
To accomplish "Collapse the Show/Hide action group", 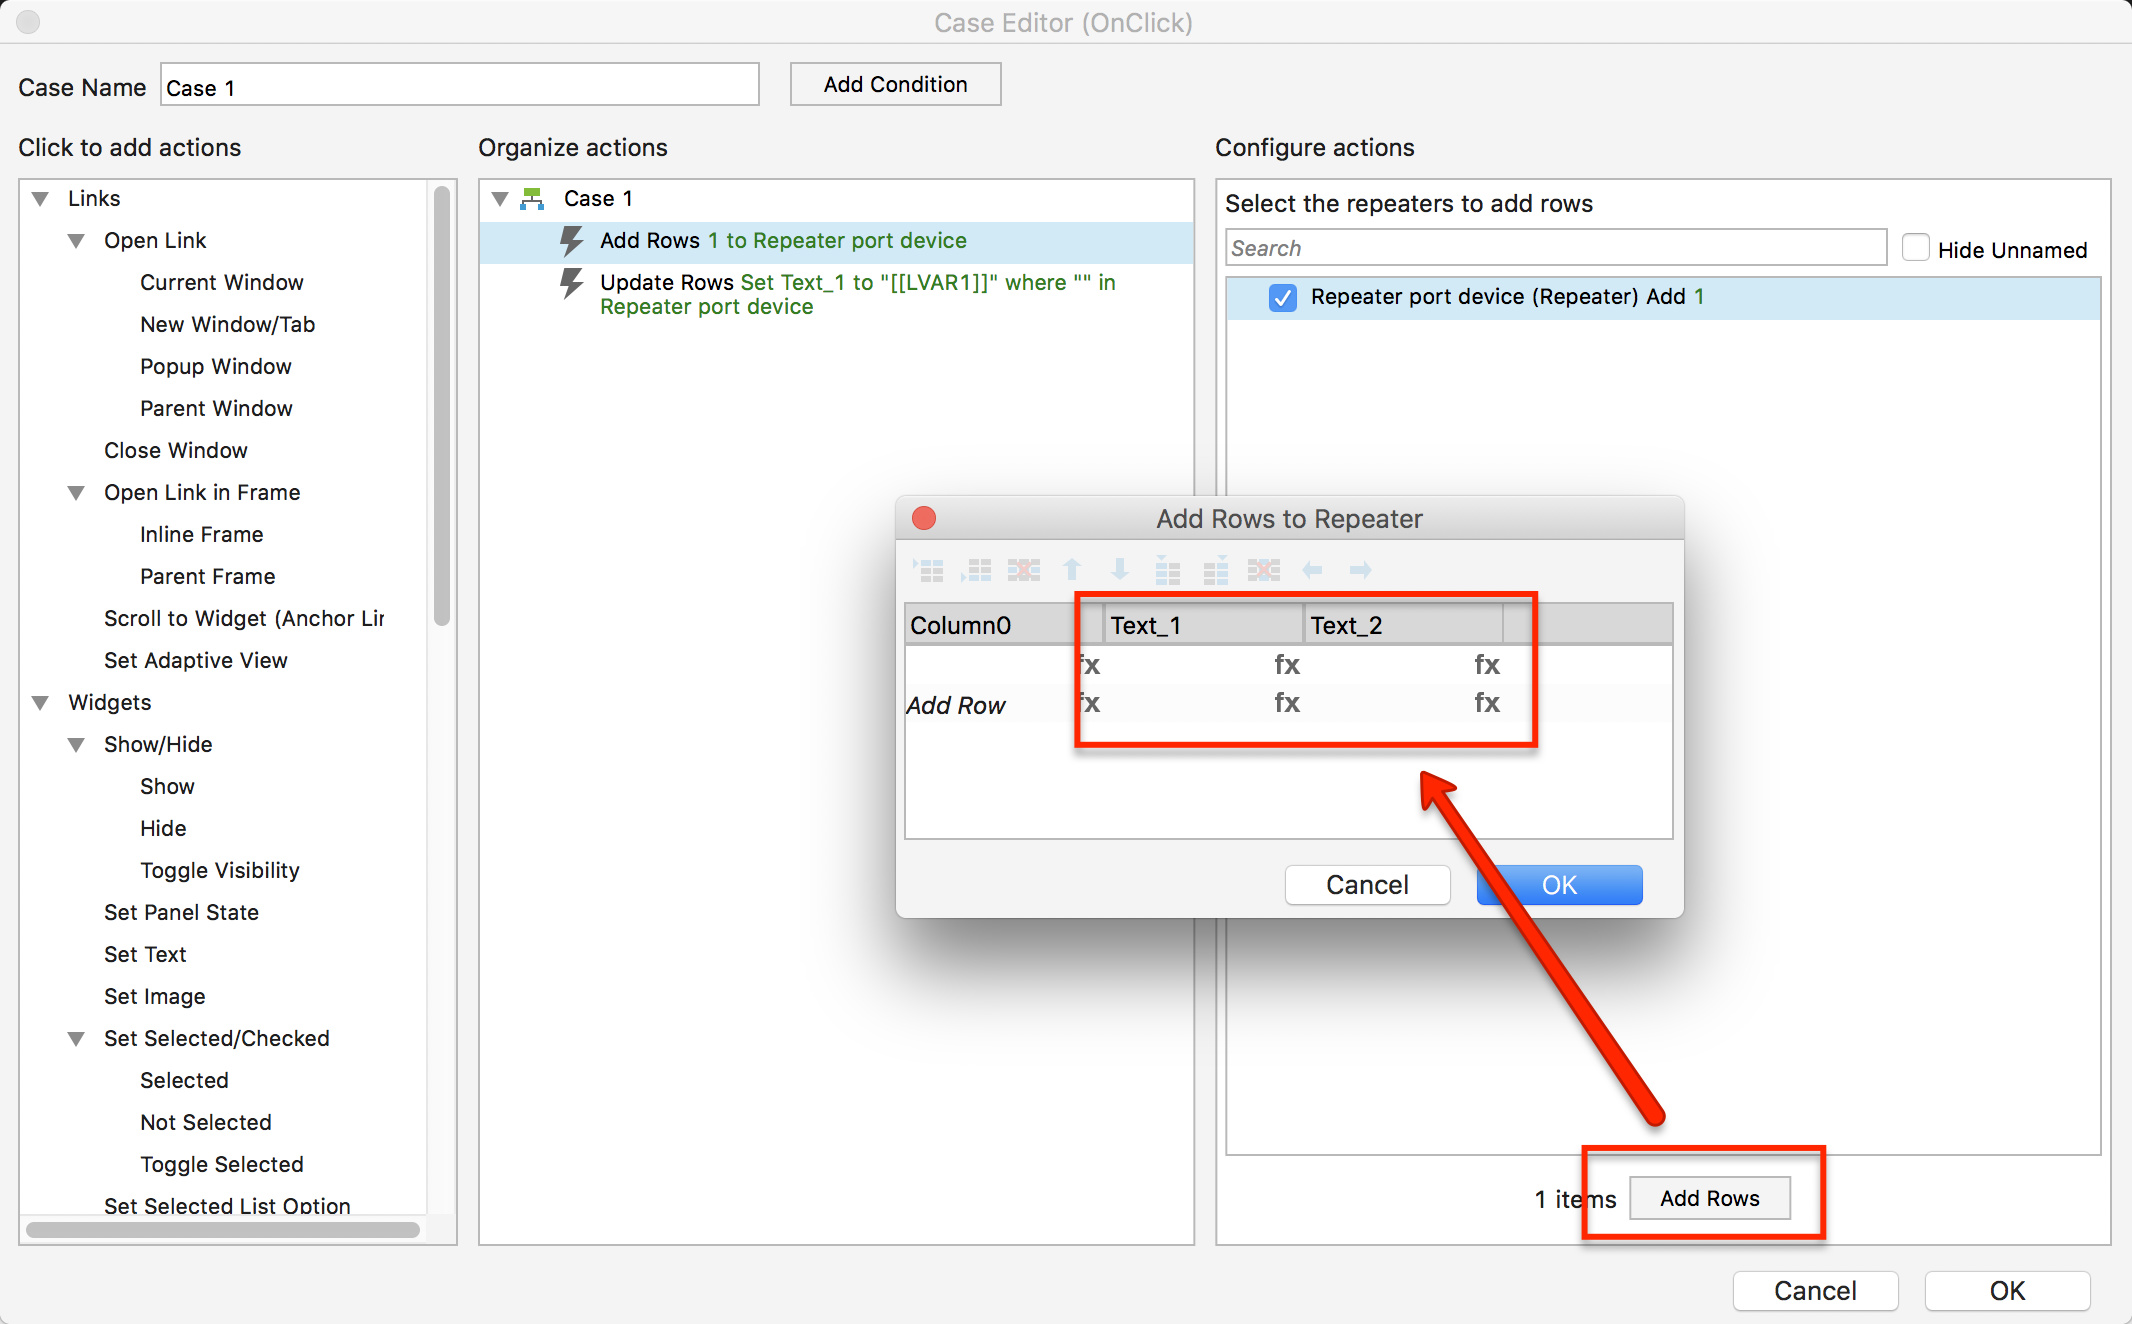I will tap(77, 745).
